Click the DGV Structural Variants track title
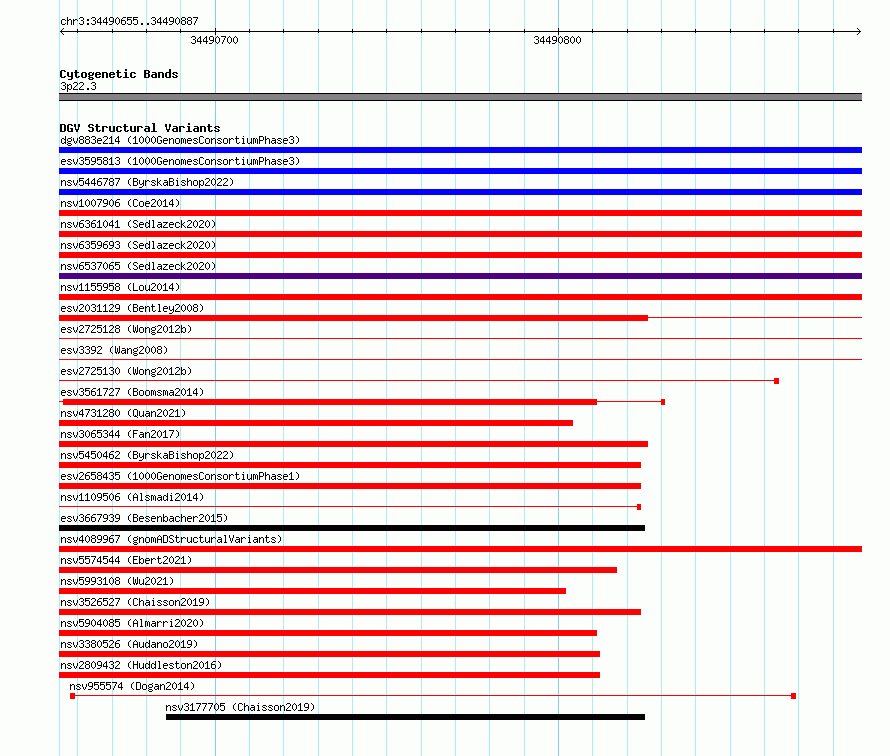Image resolution: width=890 pixels, height=756 pixels. [x=140, y=128]
